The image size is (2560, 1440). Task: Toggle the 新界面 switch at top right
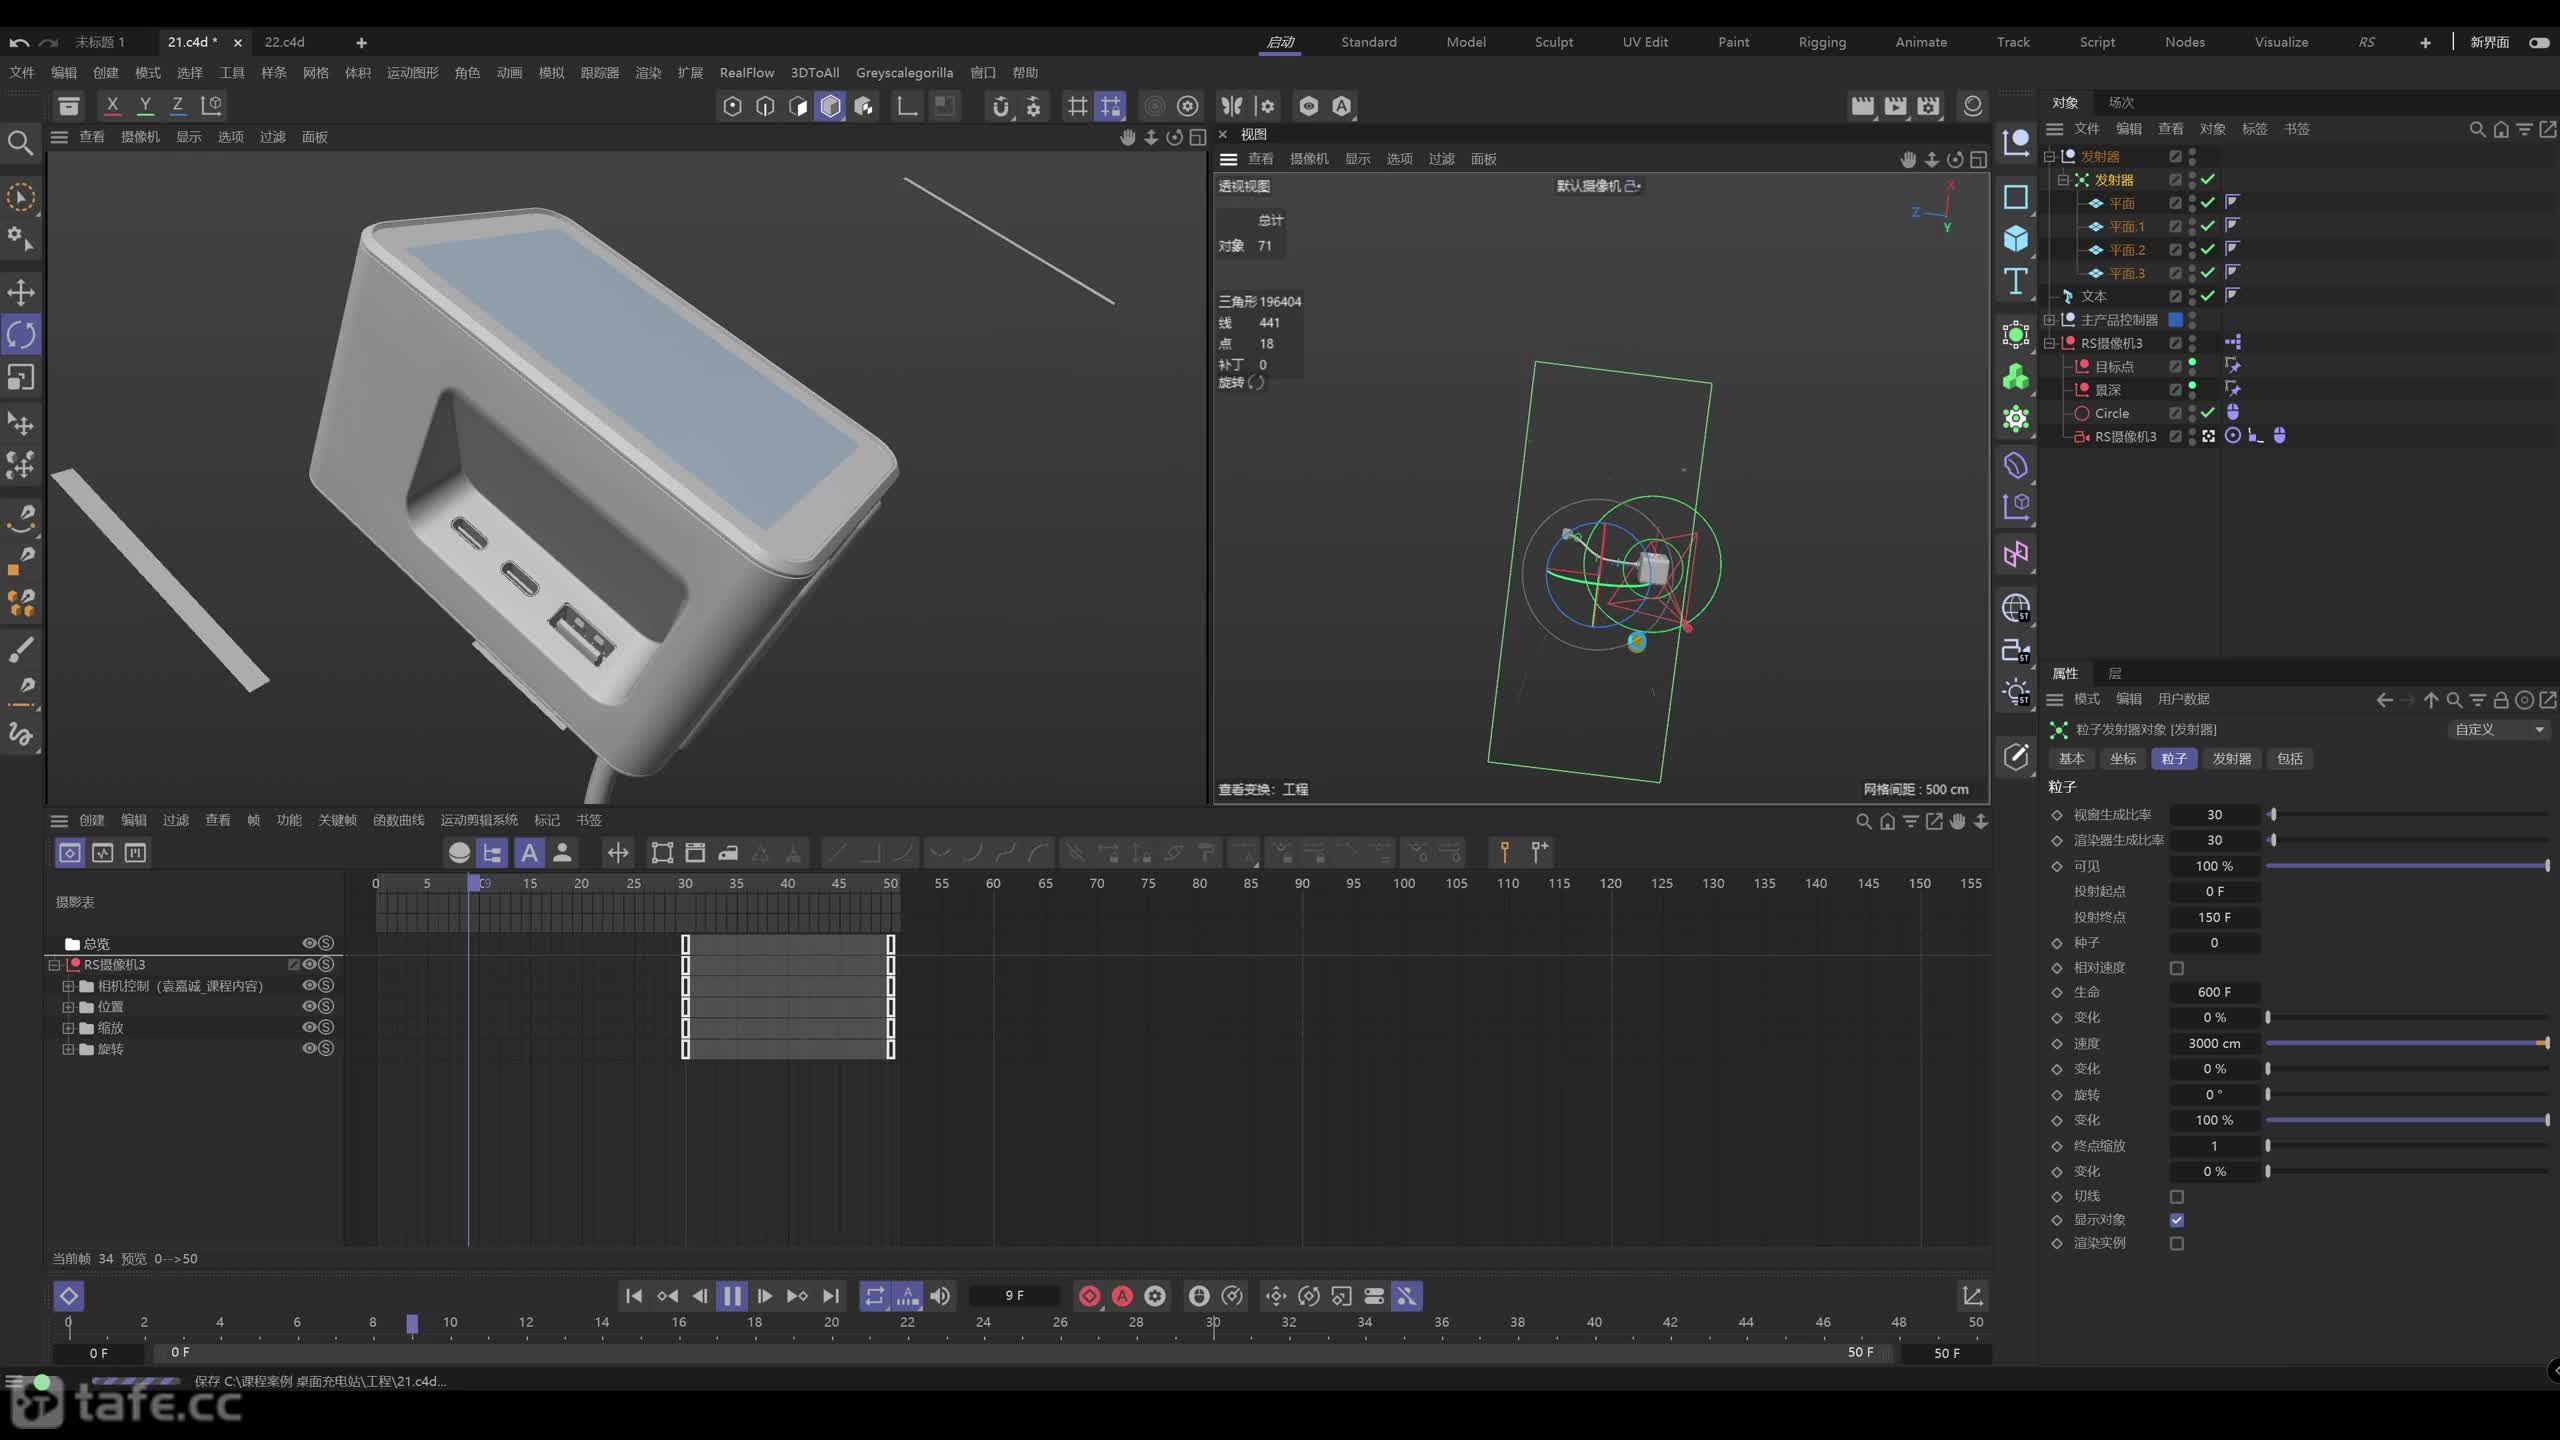(2539, 42)
